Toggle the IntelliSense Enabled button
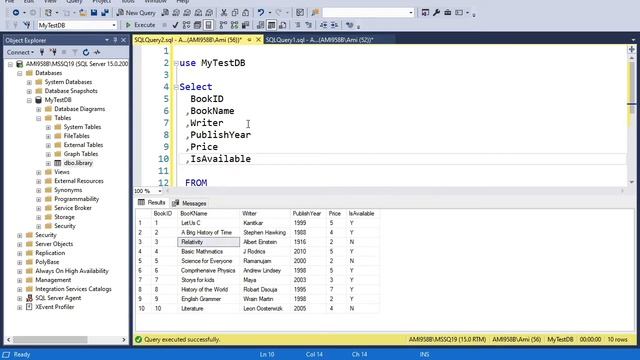 (208, 25)
